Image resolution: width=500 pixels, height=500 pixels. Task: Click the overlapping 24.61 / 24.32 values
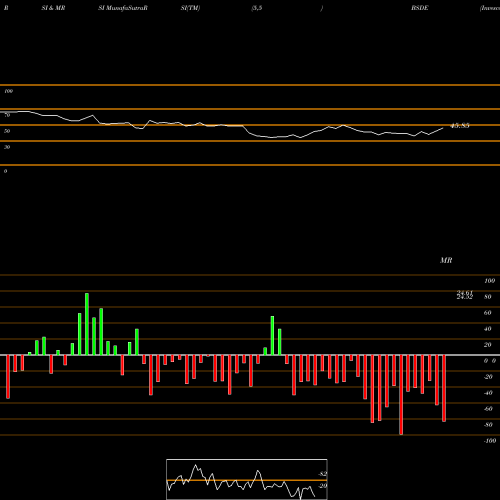coord(465,295)
